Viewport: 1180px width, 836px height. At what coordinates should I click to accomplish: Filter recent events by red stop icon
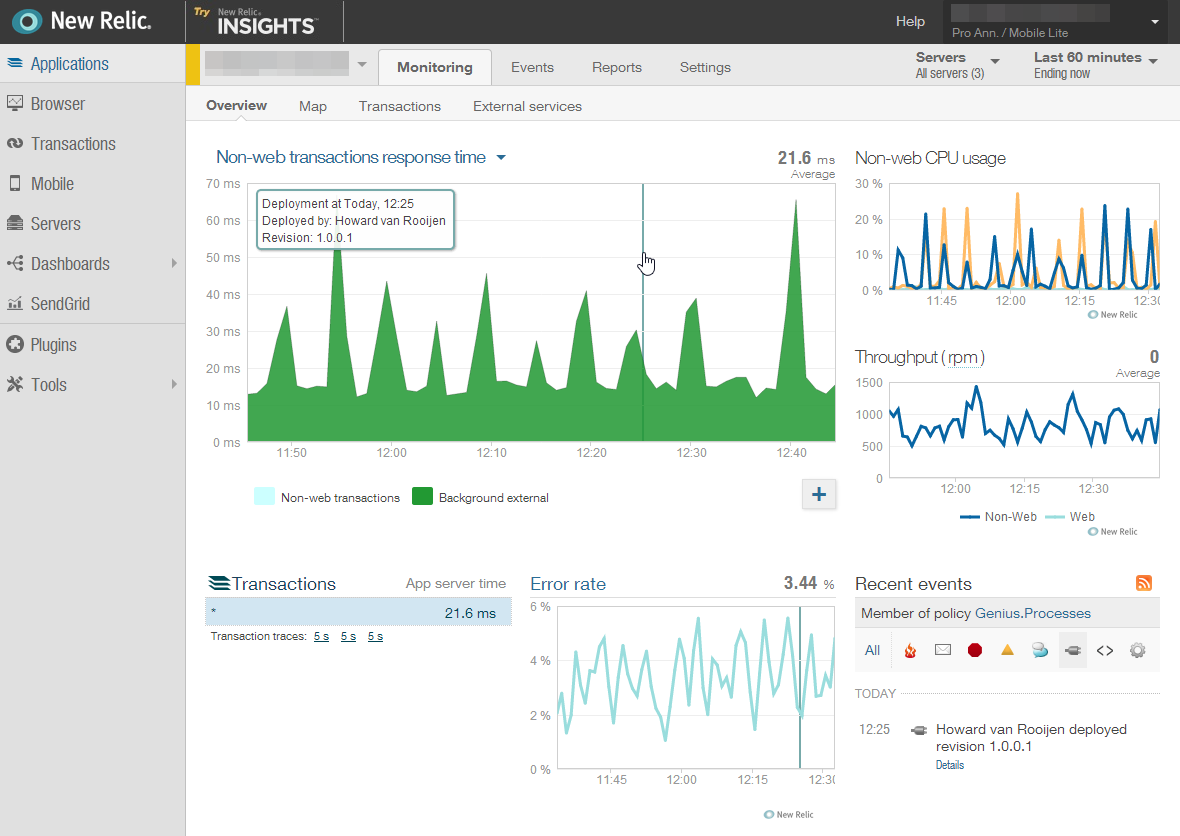click(975, 649)
